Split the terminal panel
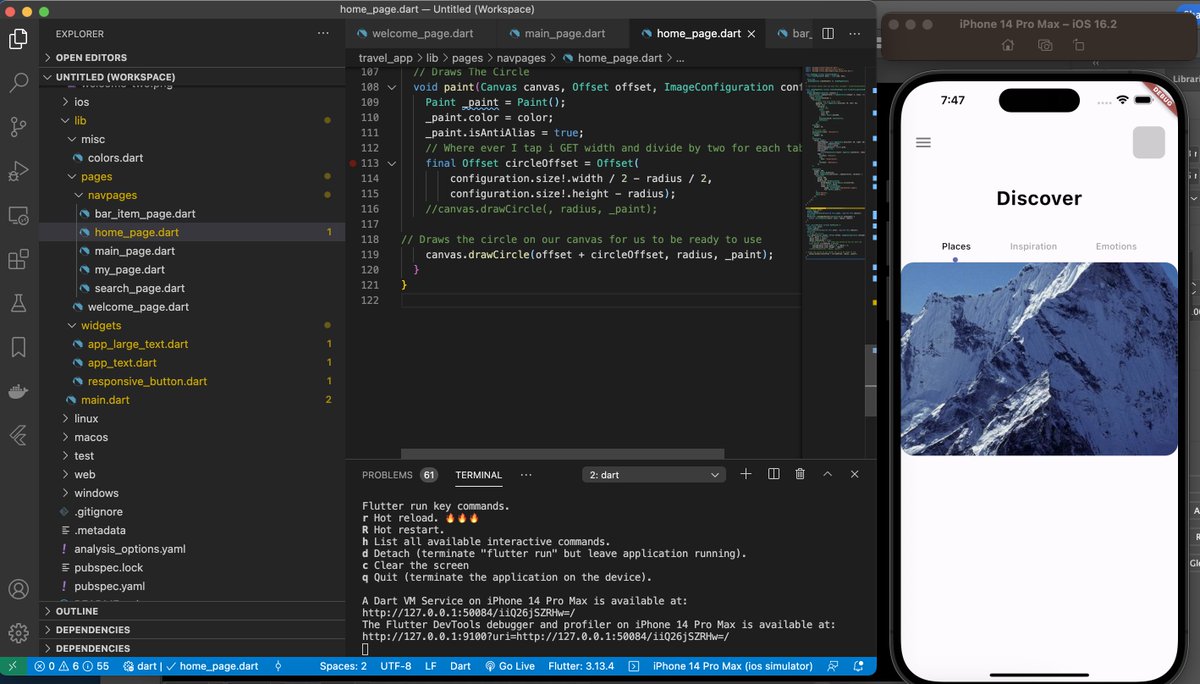The image size is (1200, 684). (774, 474)
